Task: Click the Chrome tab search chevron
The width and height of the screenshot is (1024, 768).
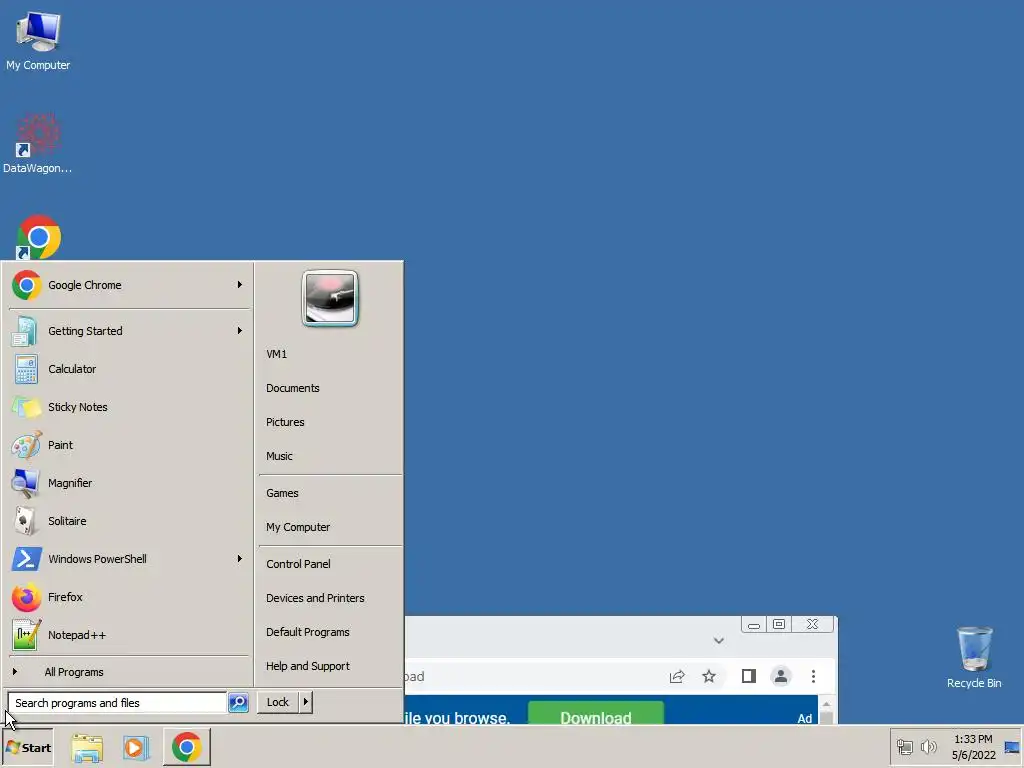Action: [x=718, y=641]
